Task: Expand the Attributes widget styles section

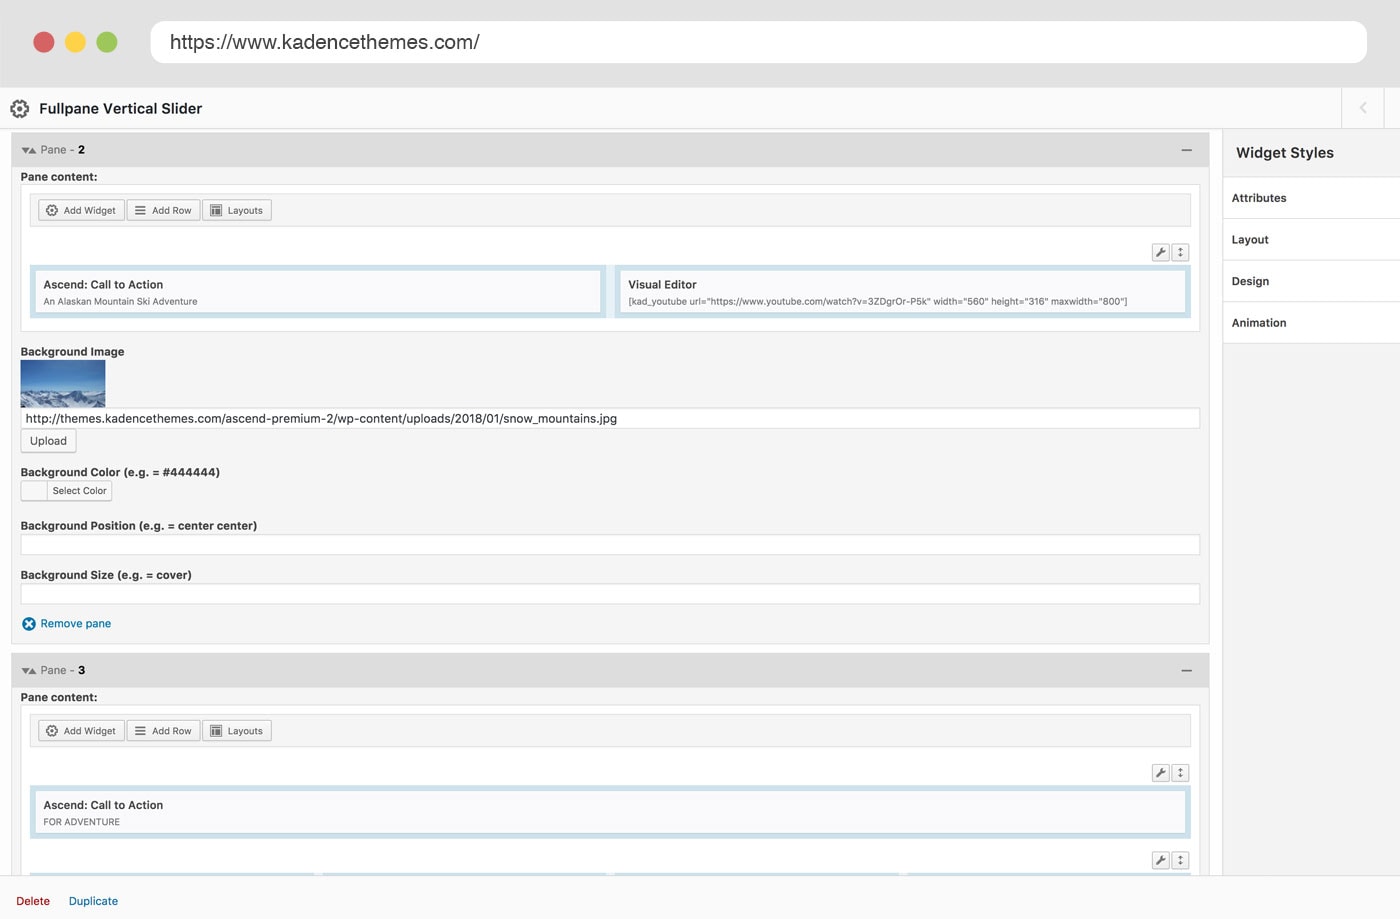Action: coord(1311,198)
